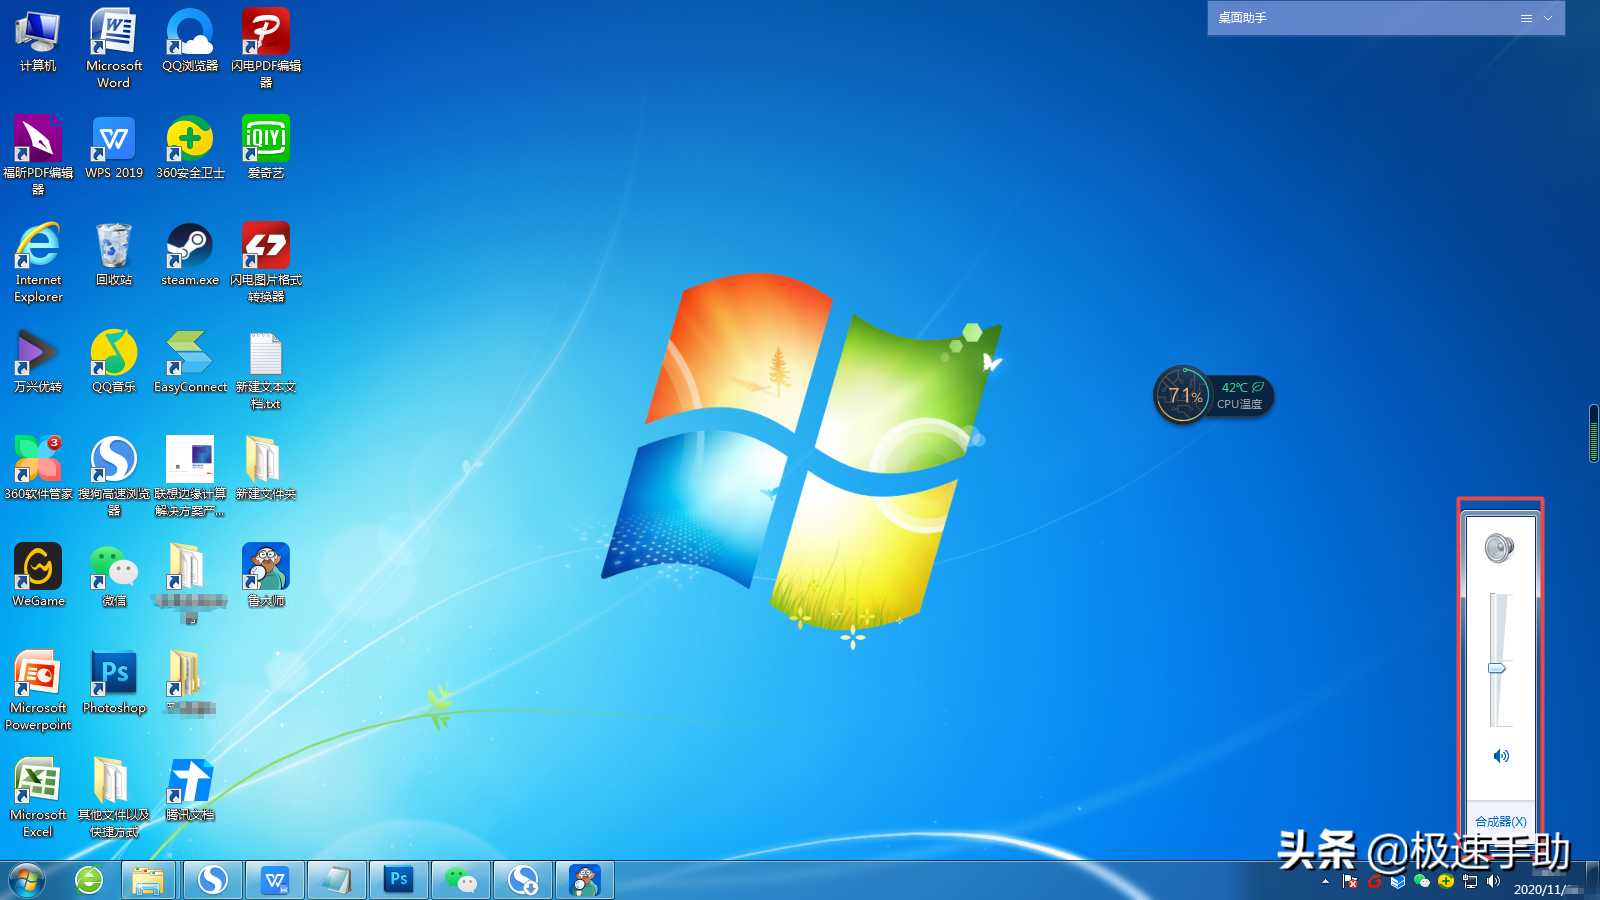Select the 闪电图片格式转换器 desktop shortcut

(266, 262)
